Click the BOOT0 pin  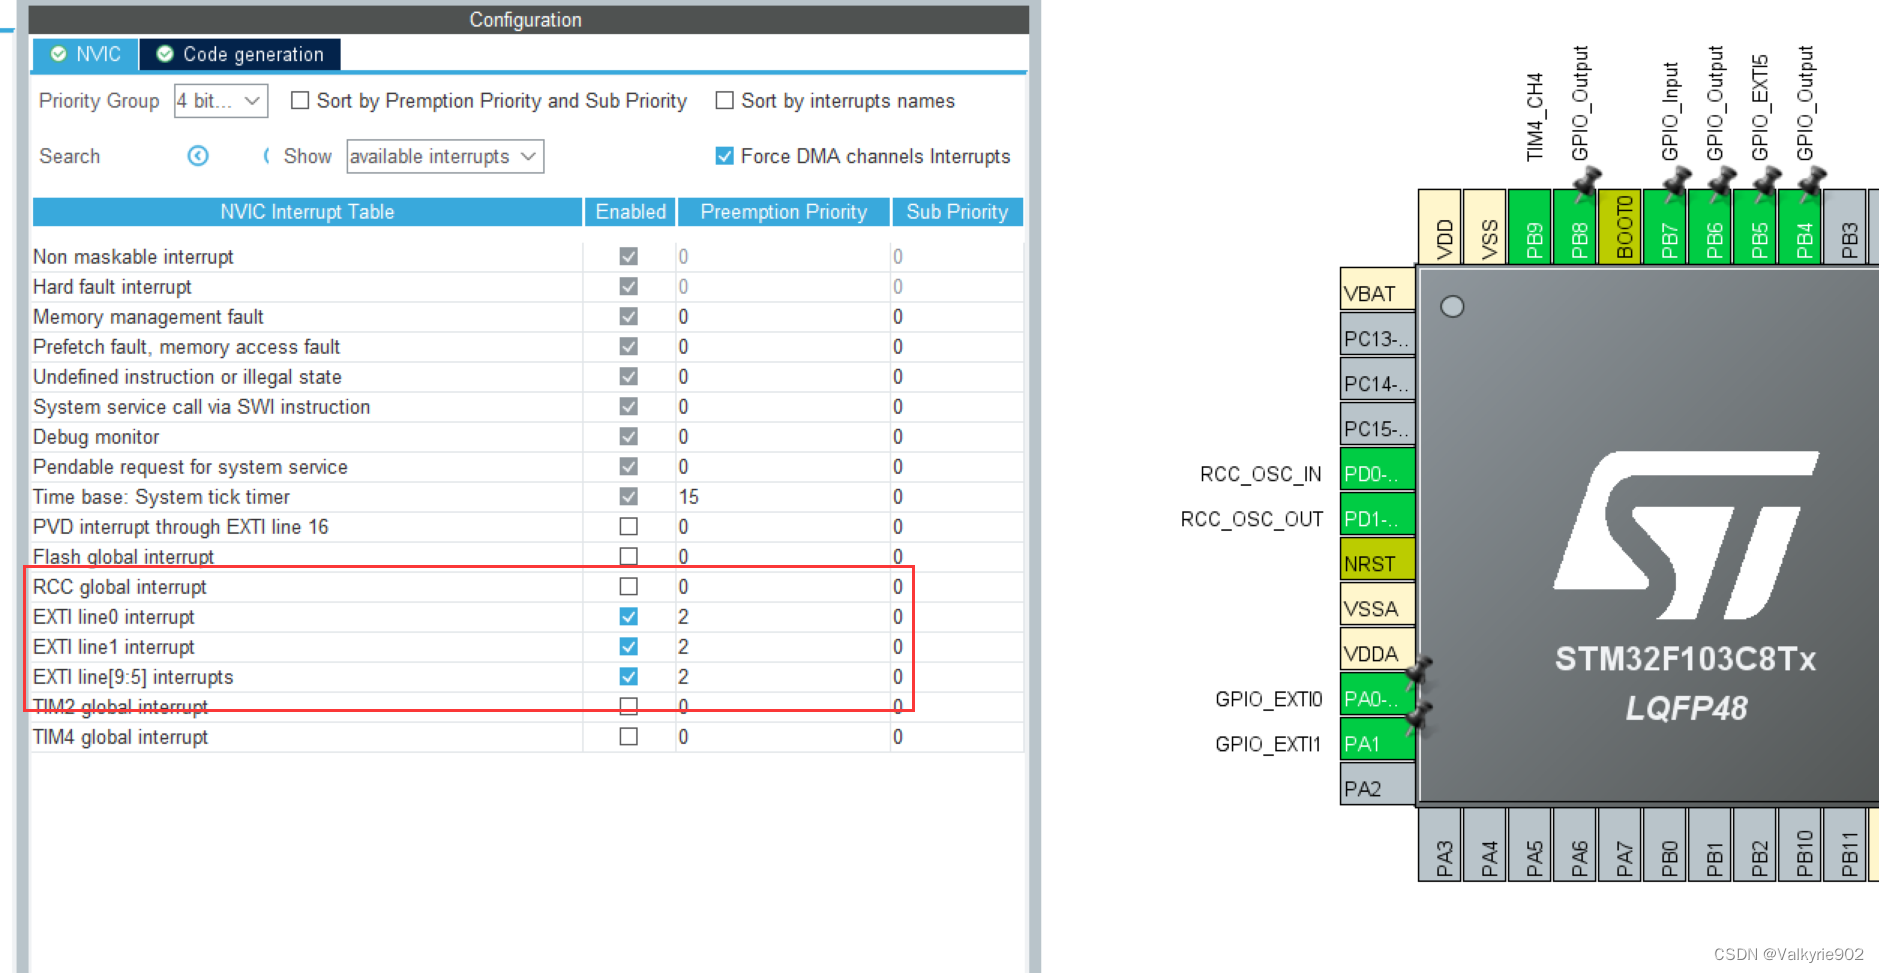click(x=1620, y=226)
